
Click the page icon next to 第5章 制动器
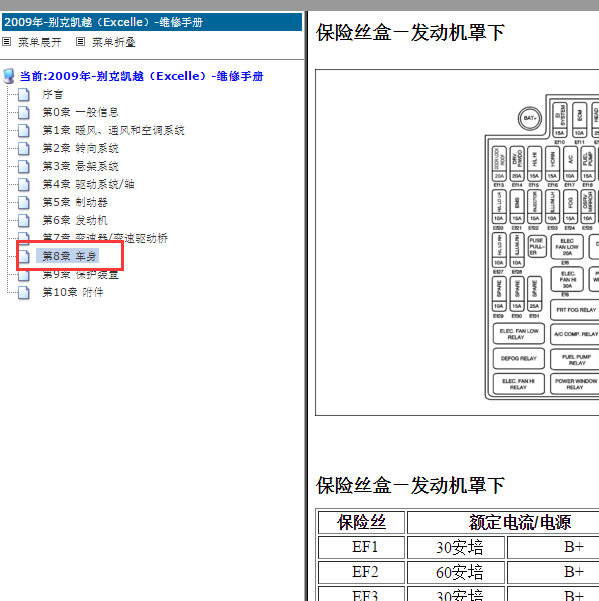24,202
